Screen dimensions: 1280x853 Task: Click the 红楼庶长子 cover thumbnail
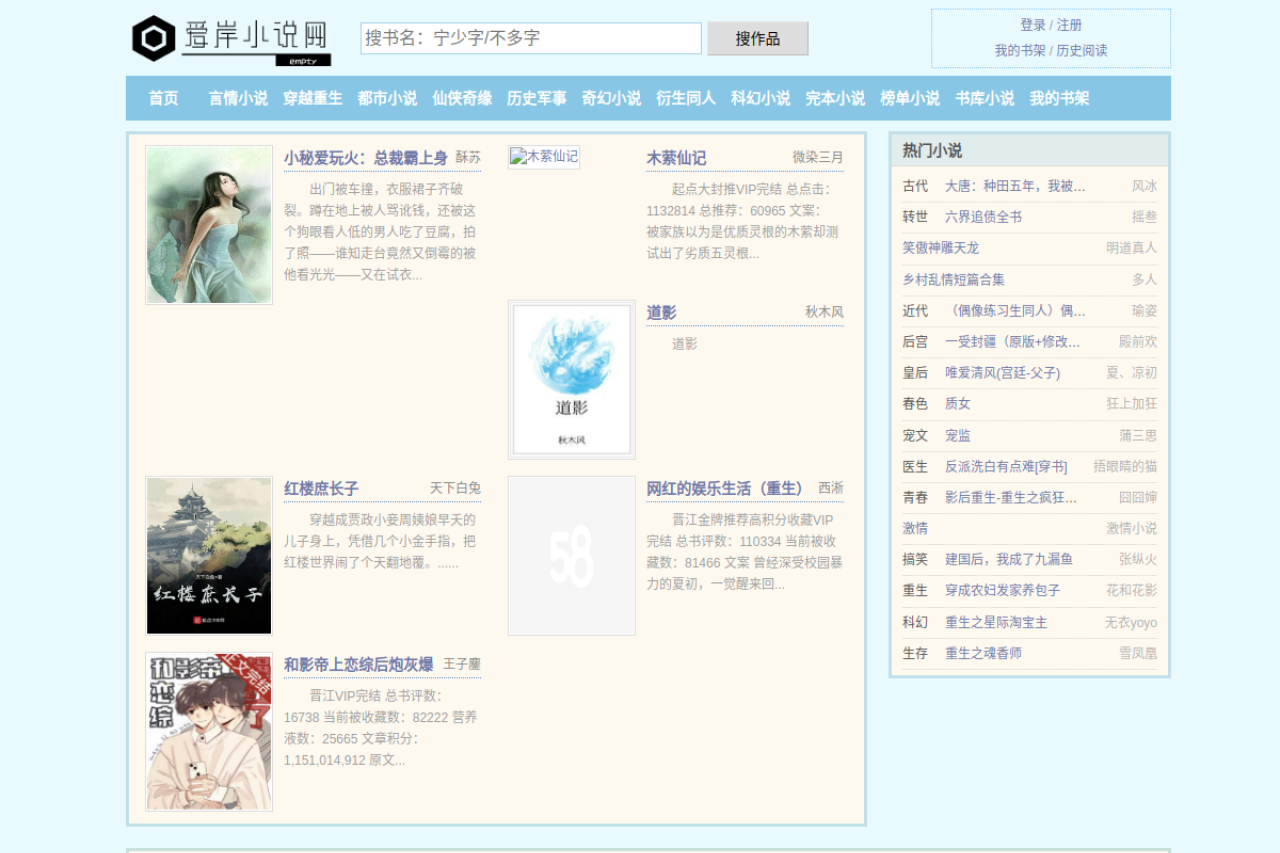click(209, 555)
